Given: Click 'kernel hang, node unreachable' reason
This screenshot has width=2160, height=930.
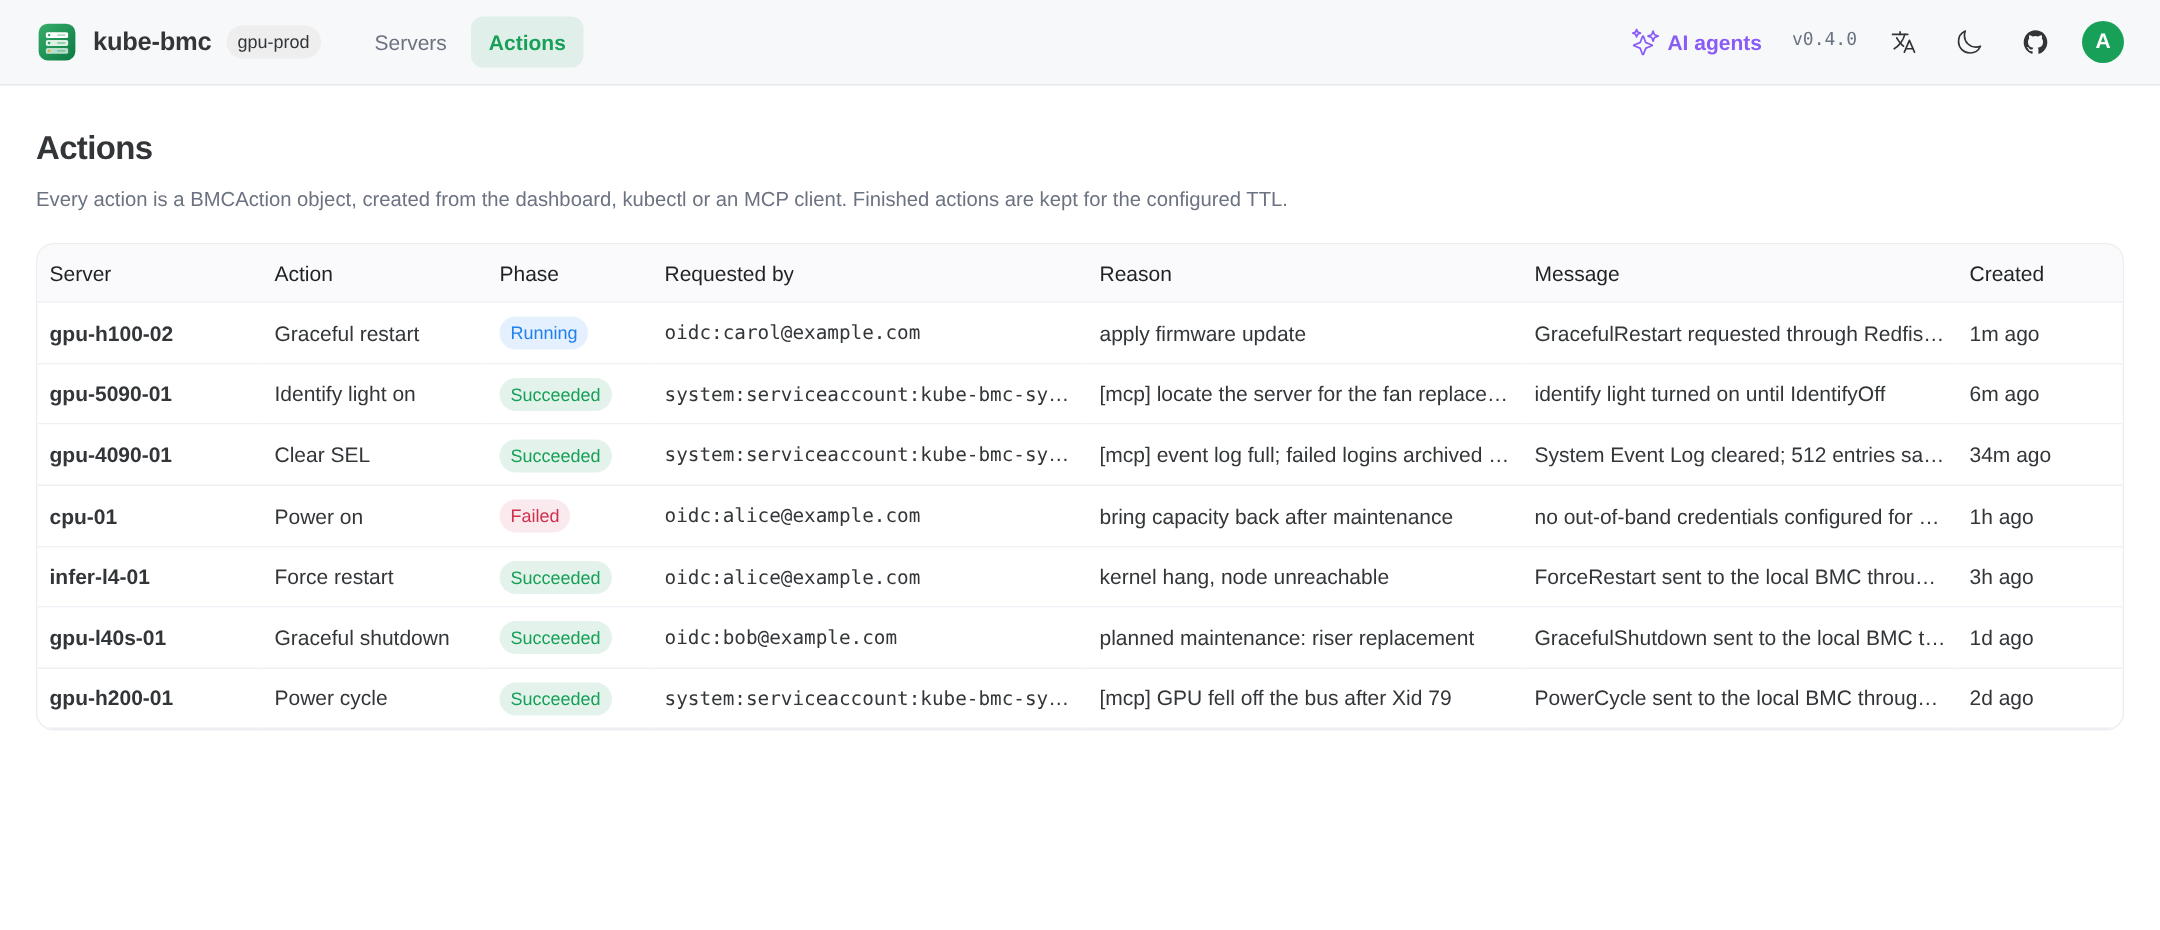Looking at the screenshot, I should pos(1244,577).
